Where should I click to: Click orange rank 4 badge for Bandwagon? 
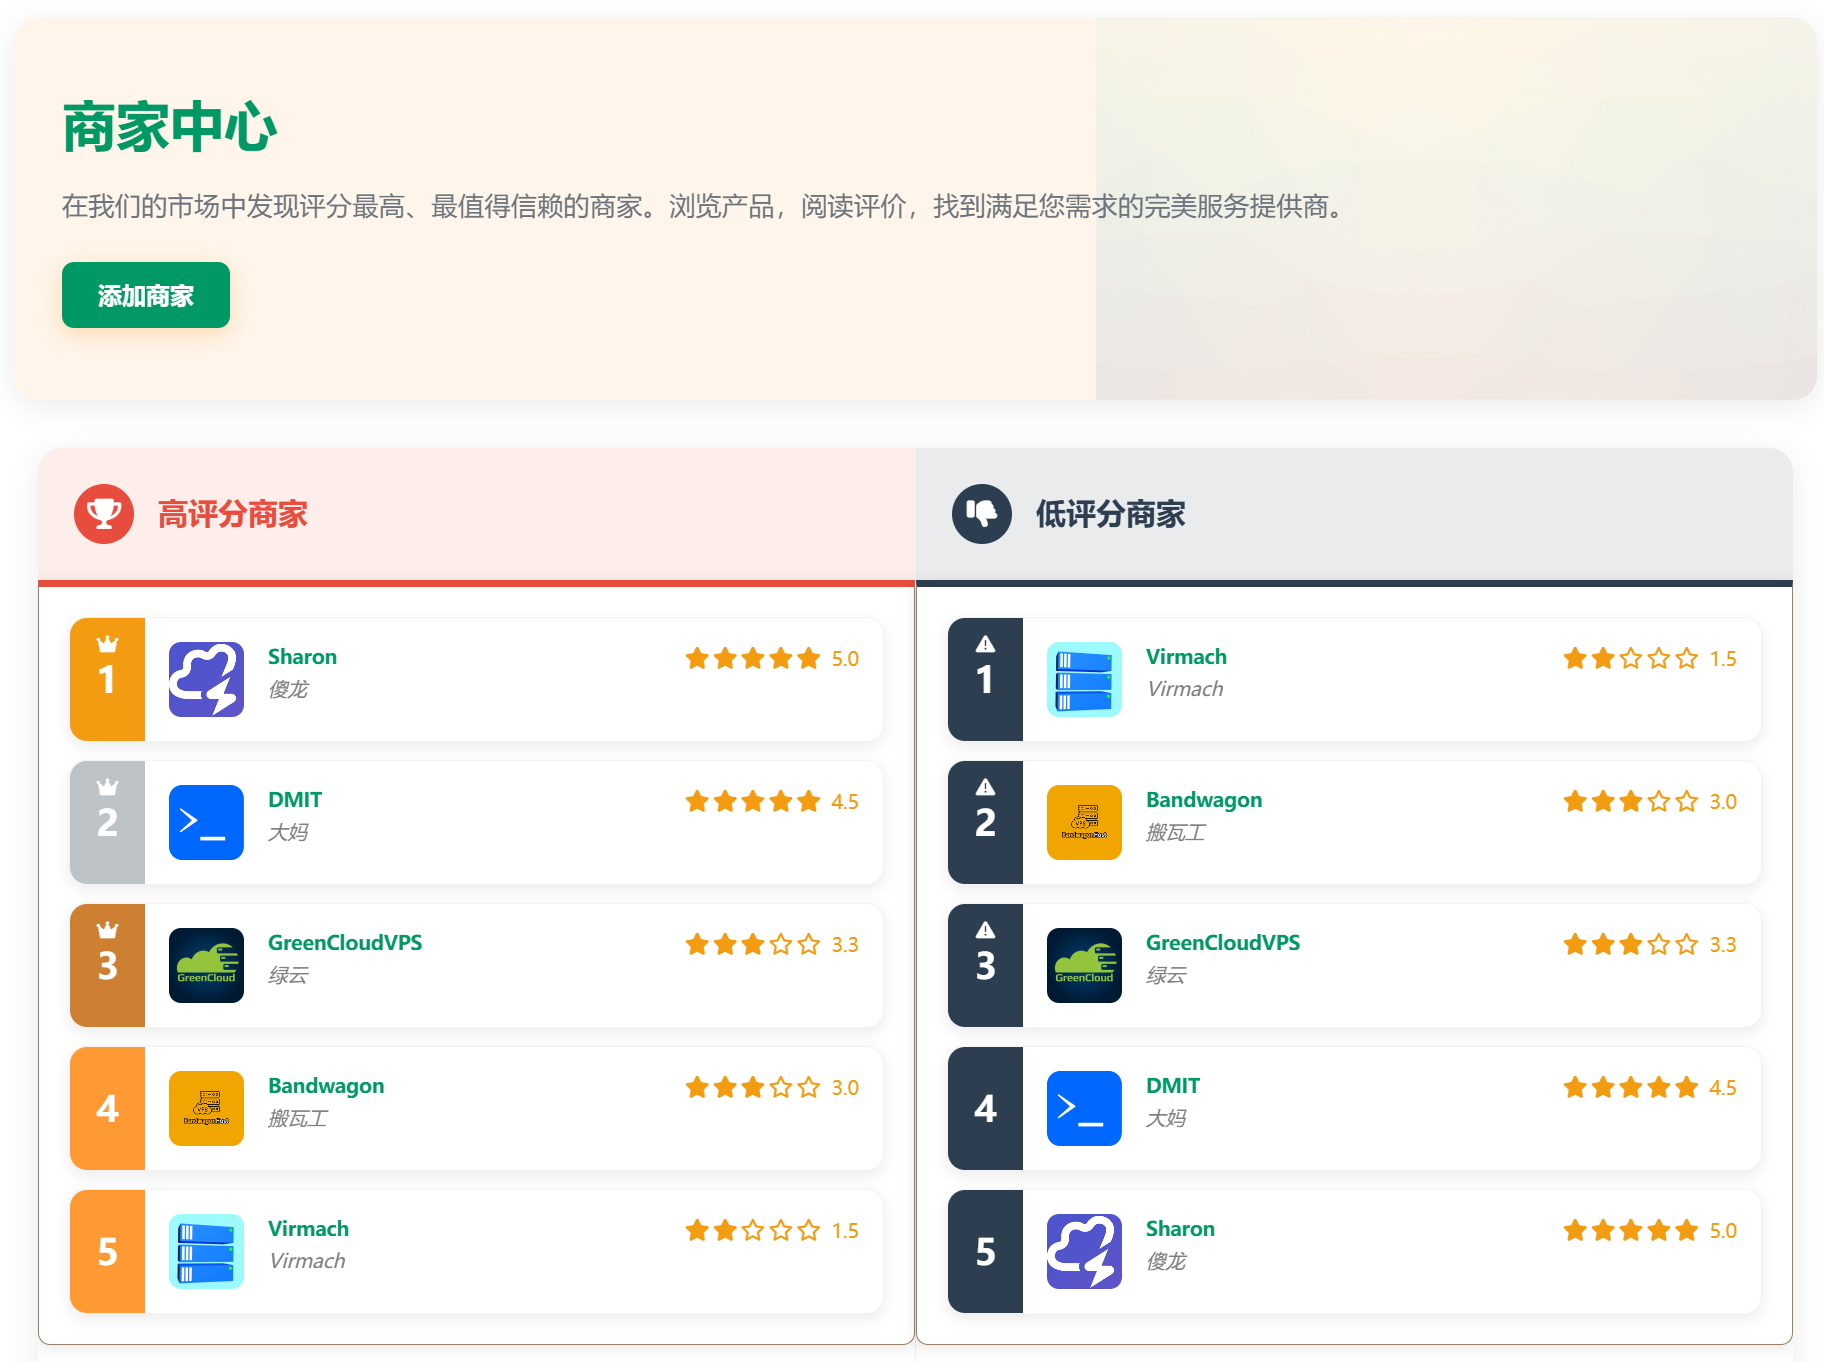click(x=107, y=1108)
